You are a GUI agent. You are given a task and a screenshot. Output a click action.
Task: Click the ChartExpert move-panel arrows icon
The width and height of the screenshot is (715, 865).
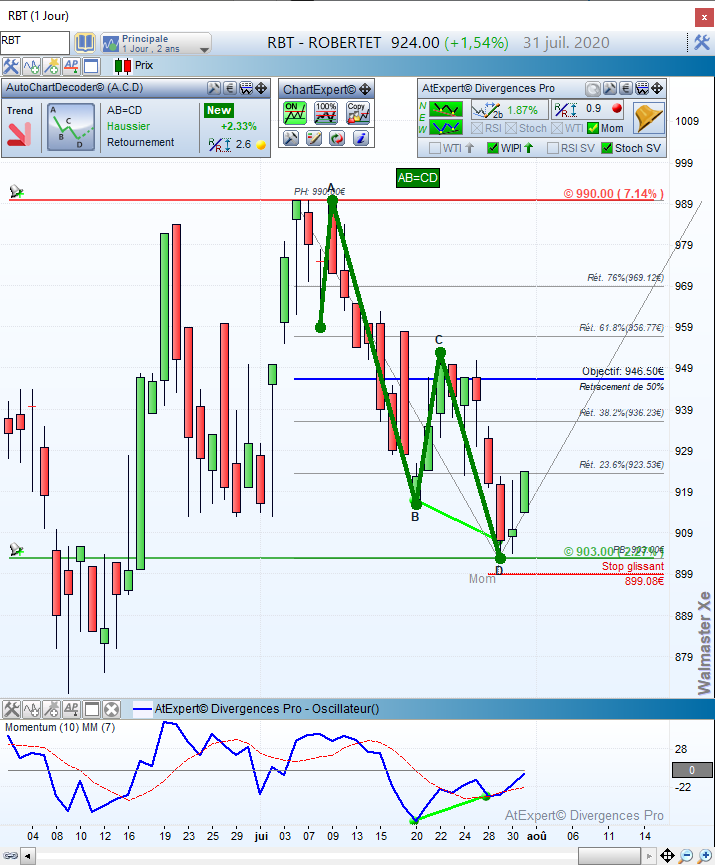coord(365,89)
